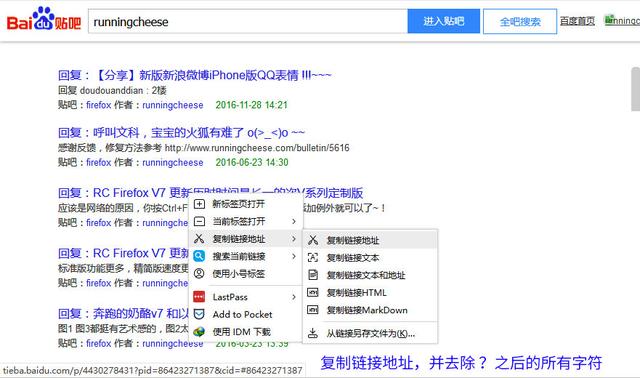The width and height of the screenshot is (640, 378).
Task: Click the blue magnifier icon for 搜索当前链接
Action: (x=199, y=256)
